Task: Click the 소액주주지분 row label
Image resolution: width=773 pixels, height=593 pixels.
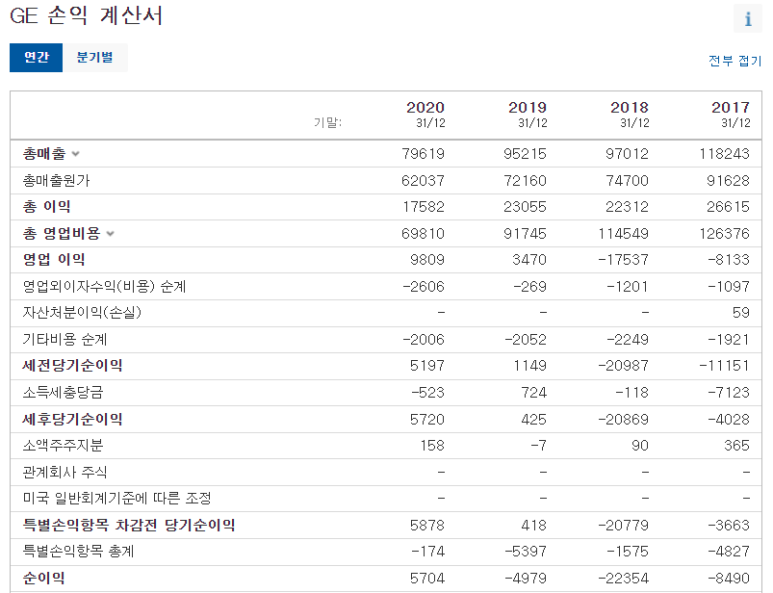Action: tap(63, 446)
